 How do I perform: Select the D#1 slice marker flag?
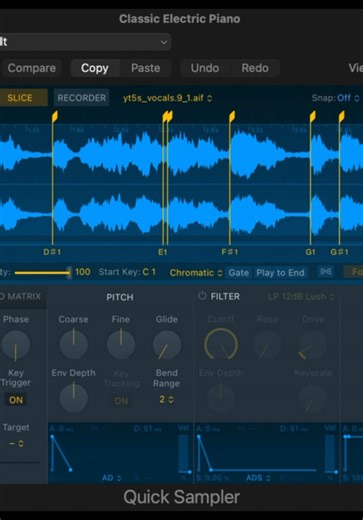point(55,117)
